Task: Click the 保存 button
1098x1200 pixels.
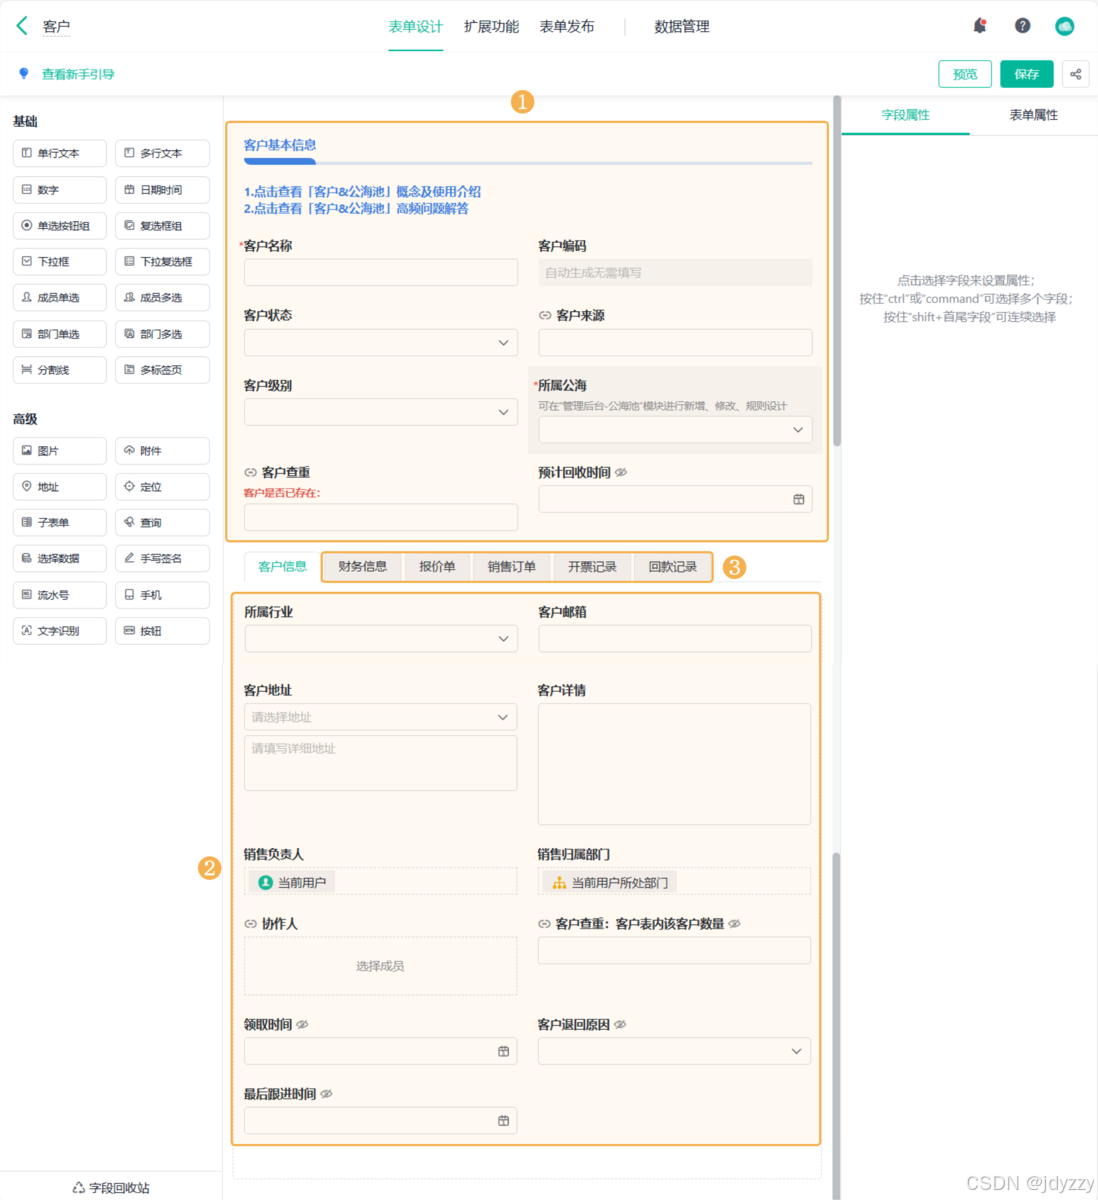Action: pos(1027,74)
